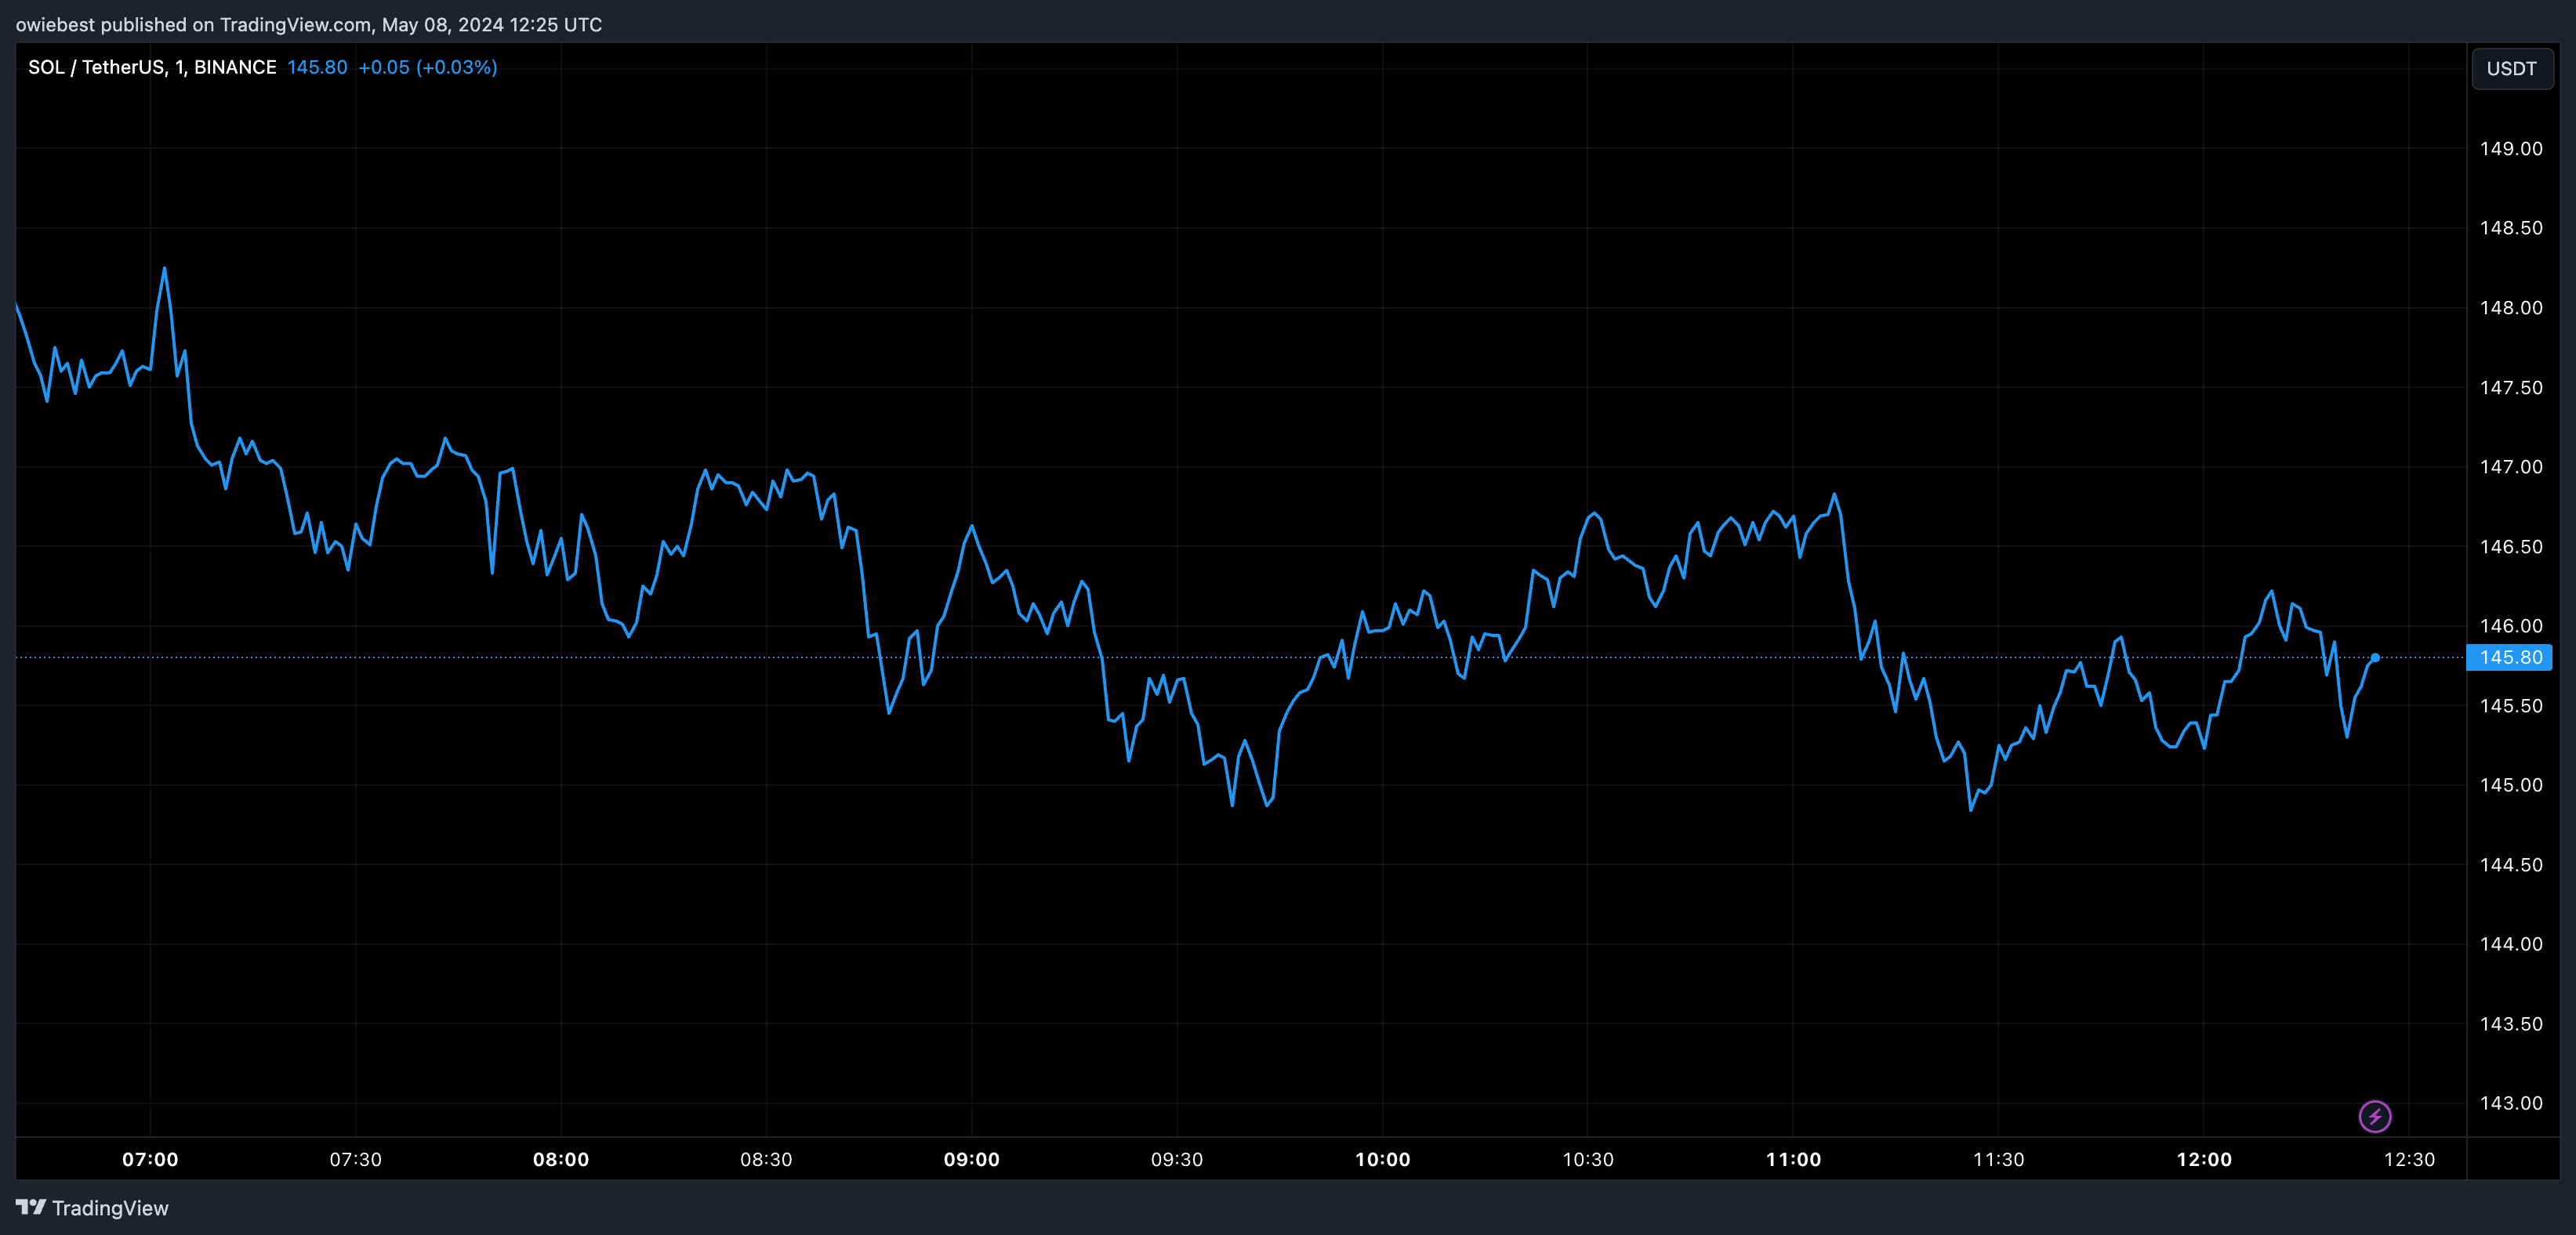The image size is (2576, 1235).
Task: Select the 09:00 time axis label
Action: click(x=971, y=1159)
